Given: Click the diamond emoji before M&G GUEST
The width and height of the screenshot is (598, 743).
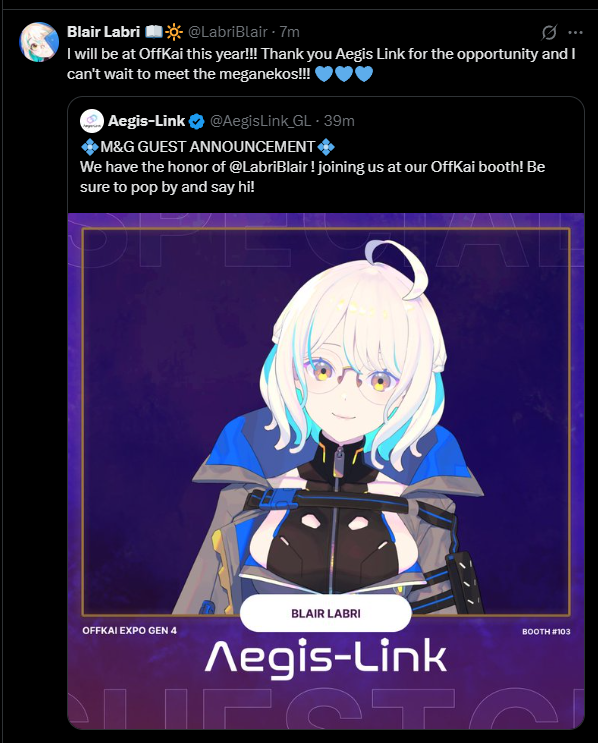Looking at the screenshot, I should coord(90,147).
